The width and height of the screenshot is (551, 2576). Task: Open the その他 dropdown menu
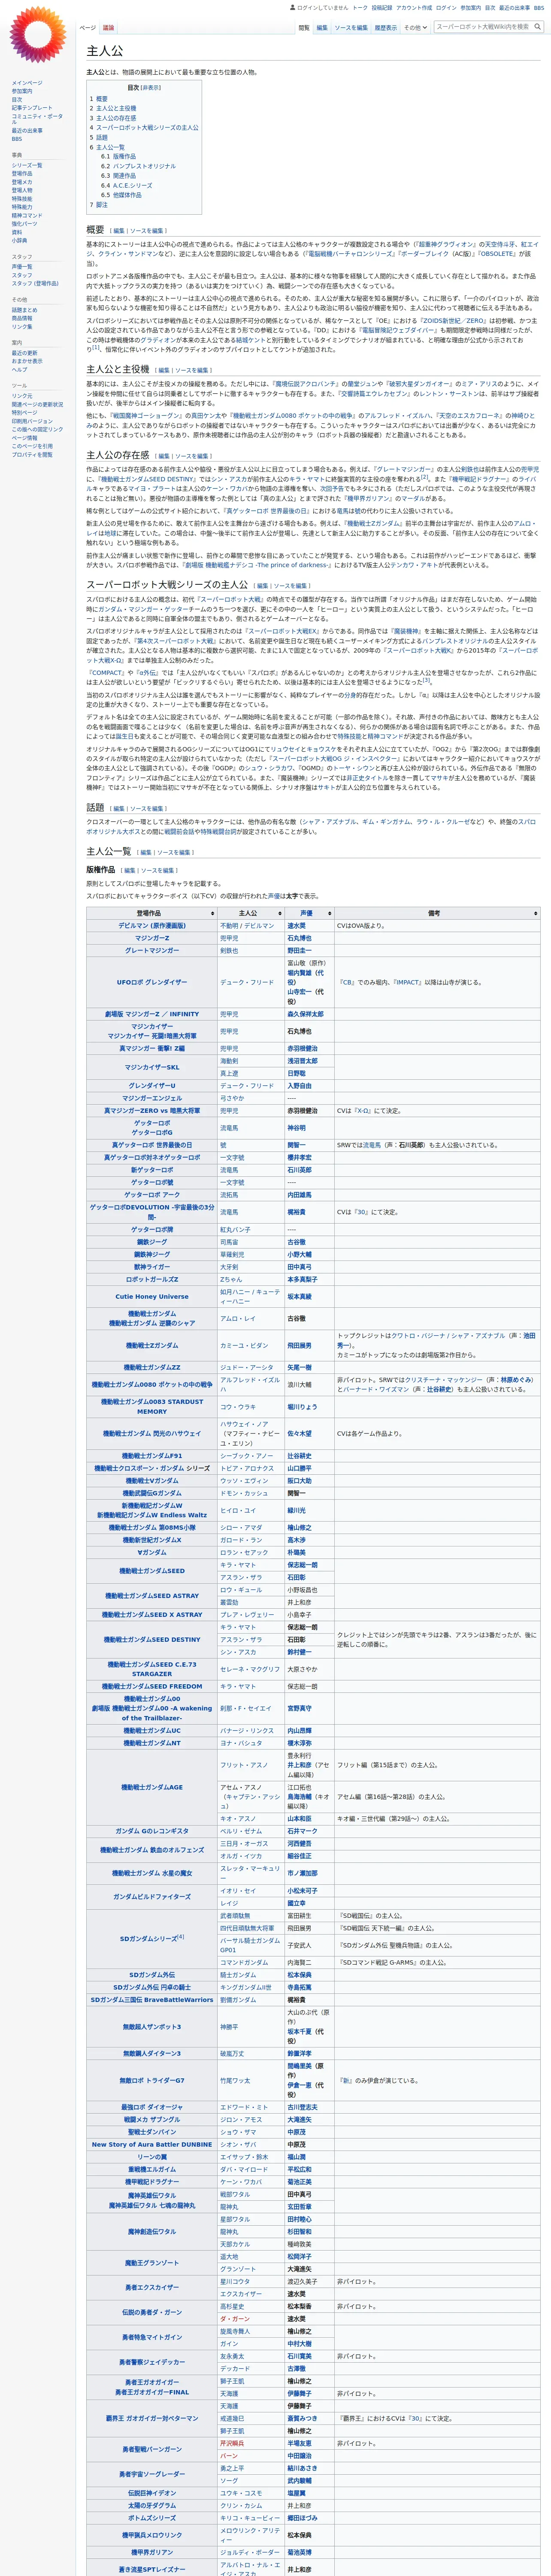tap(415, 28)
